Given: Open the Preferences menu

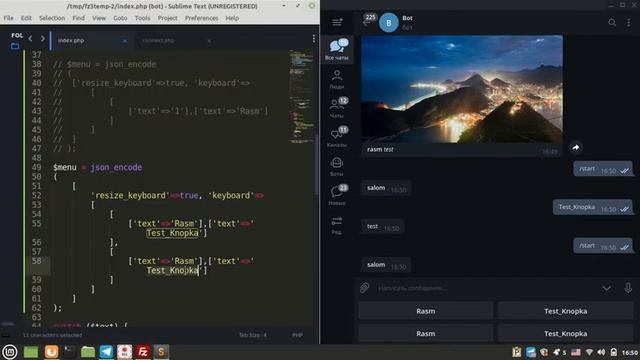Looking at the screenshot, I should tap(201, 18).
